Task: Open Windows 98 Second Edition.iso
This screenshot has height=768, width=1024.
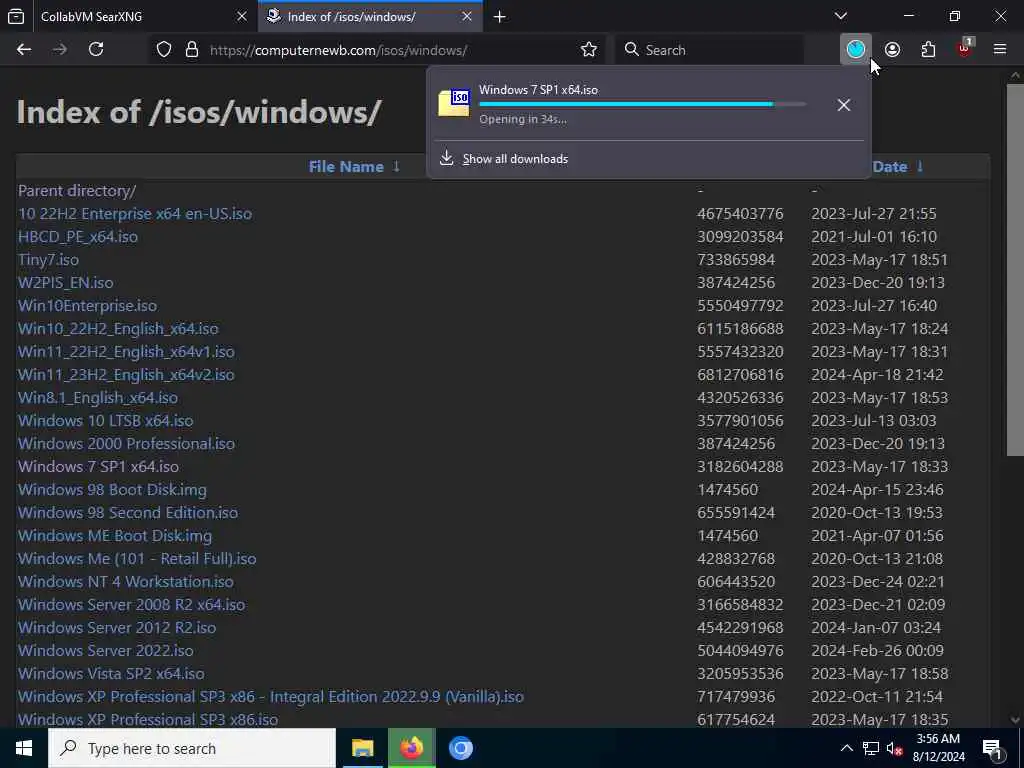Action: 127,512
